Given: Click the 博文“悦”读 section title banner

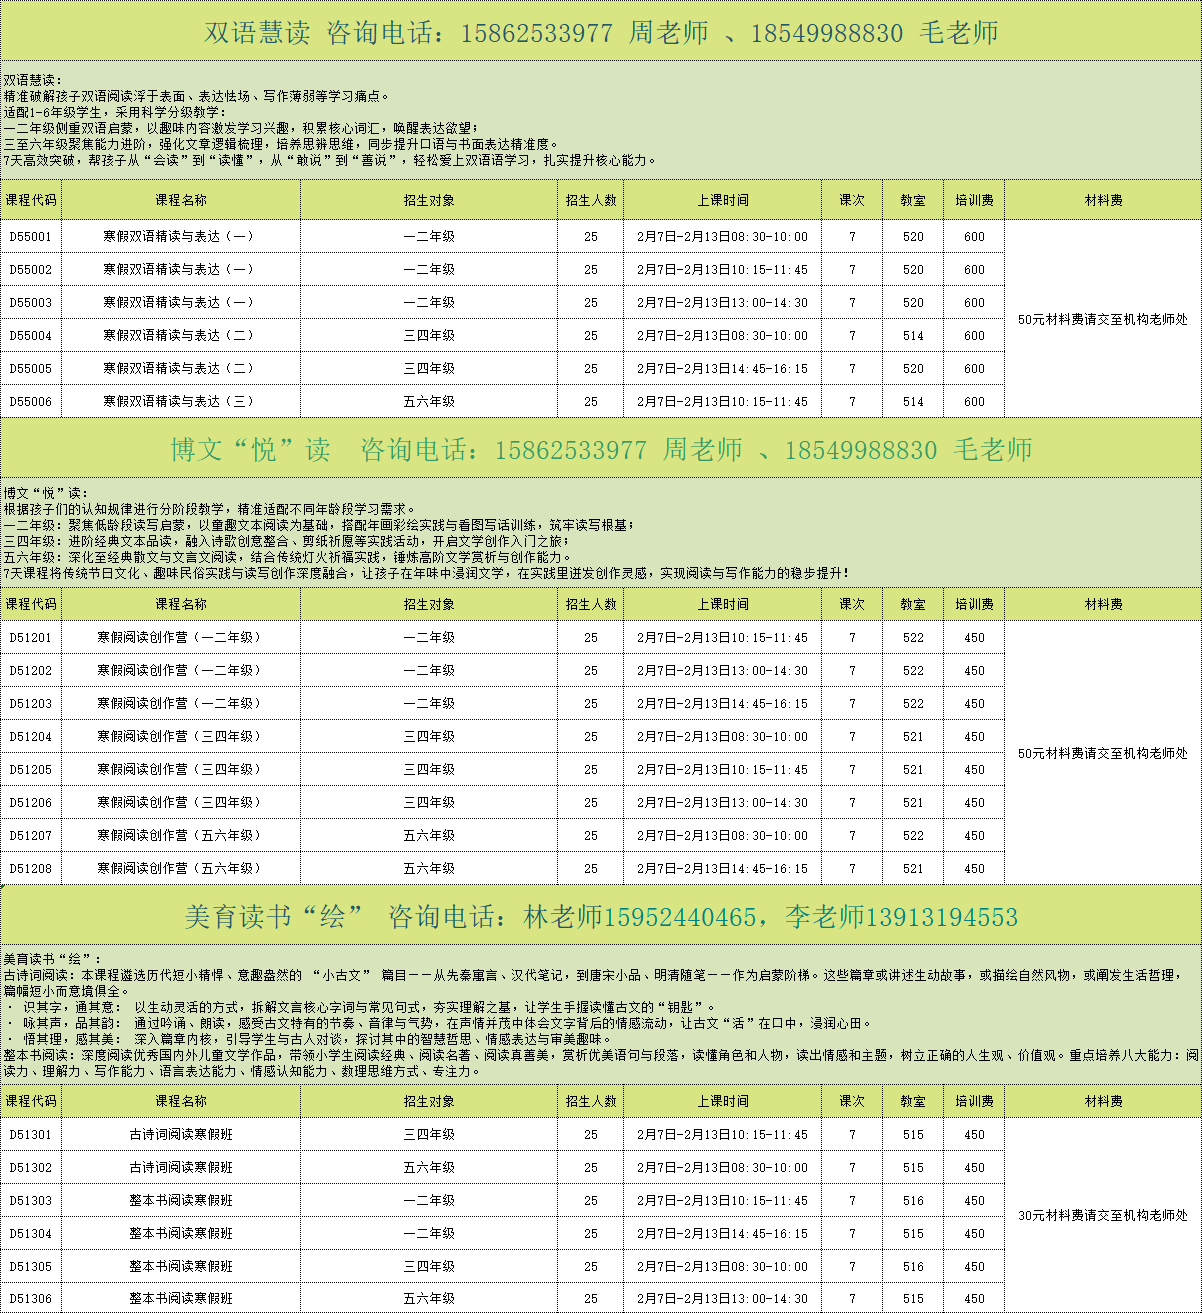Looking at the screenshot, I should coord(601,450).
